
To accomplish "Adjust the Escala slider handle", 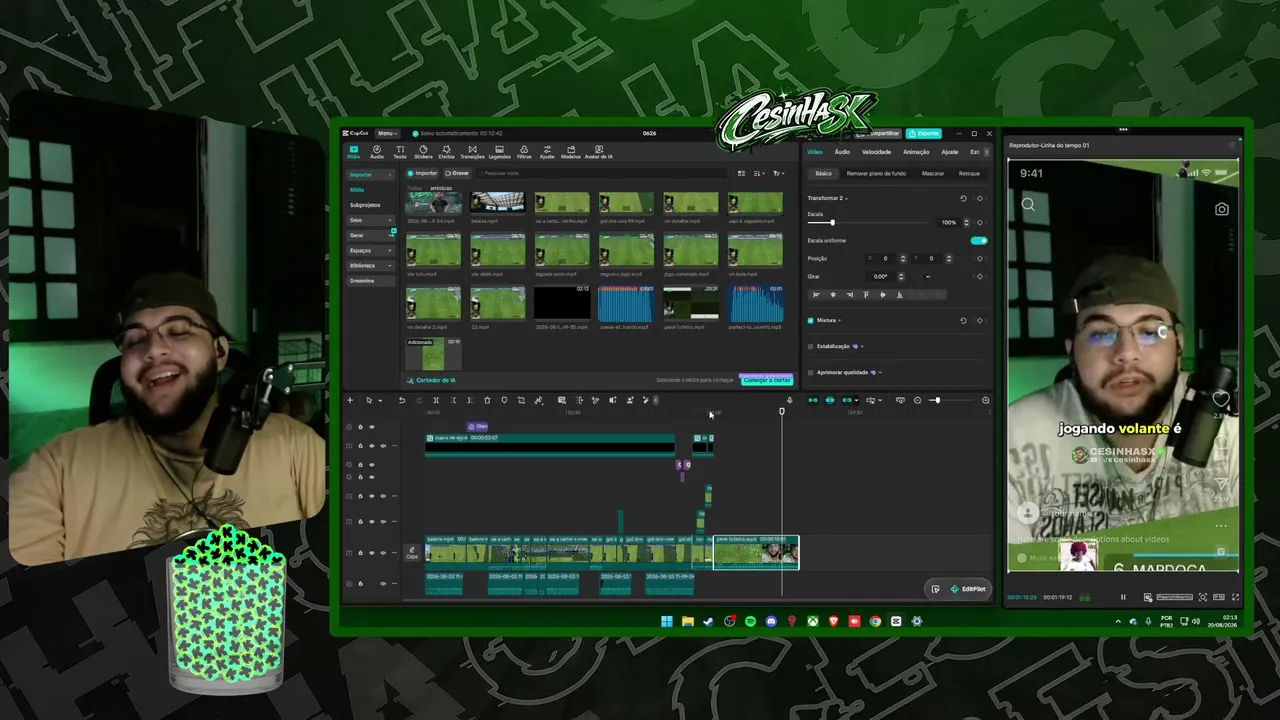I will coord(832,222).
